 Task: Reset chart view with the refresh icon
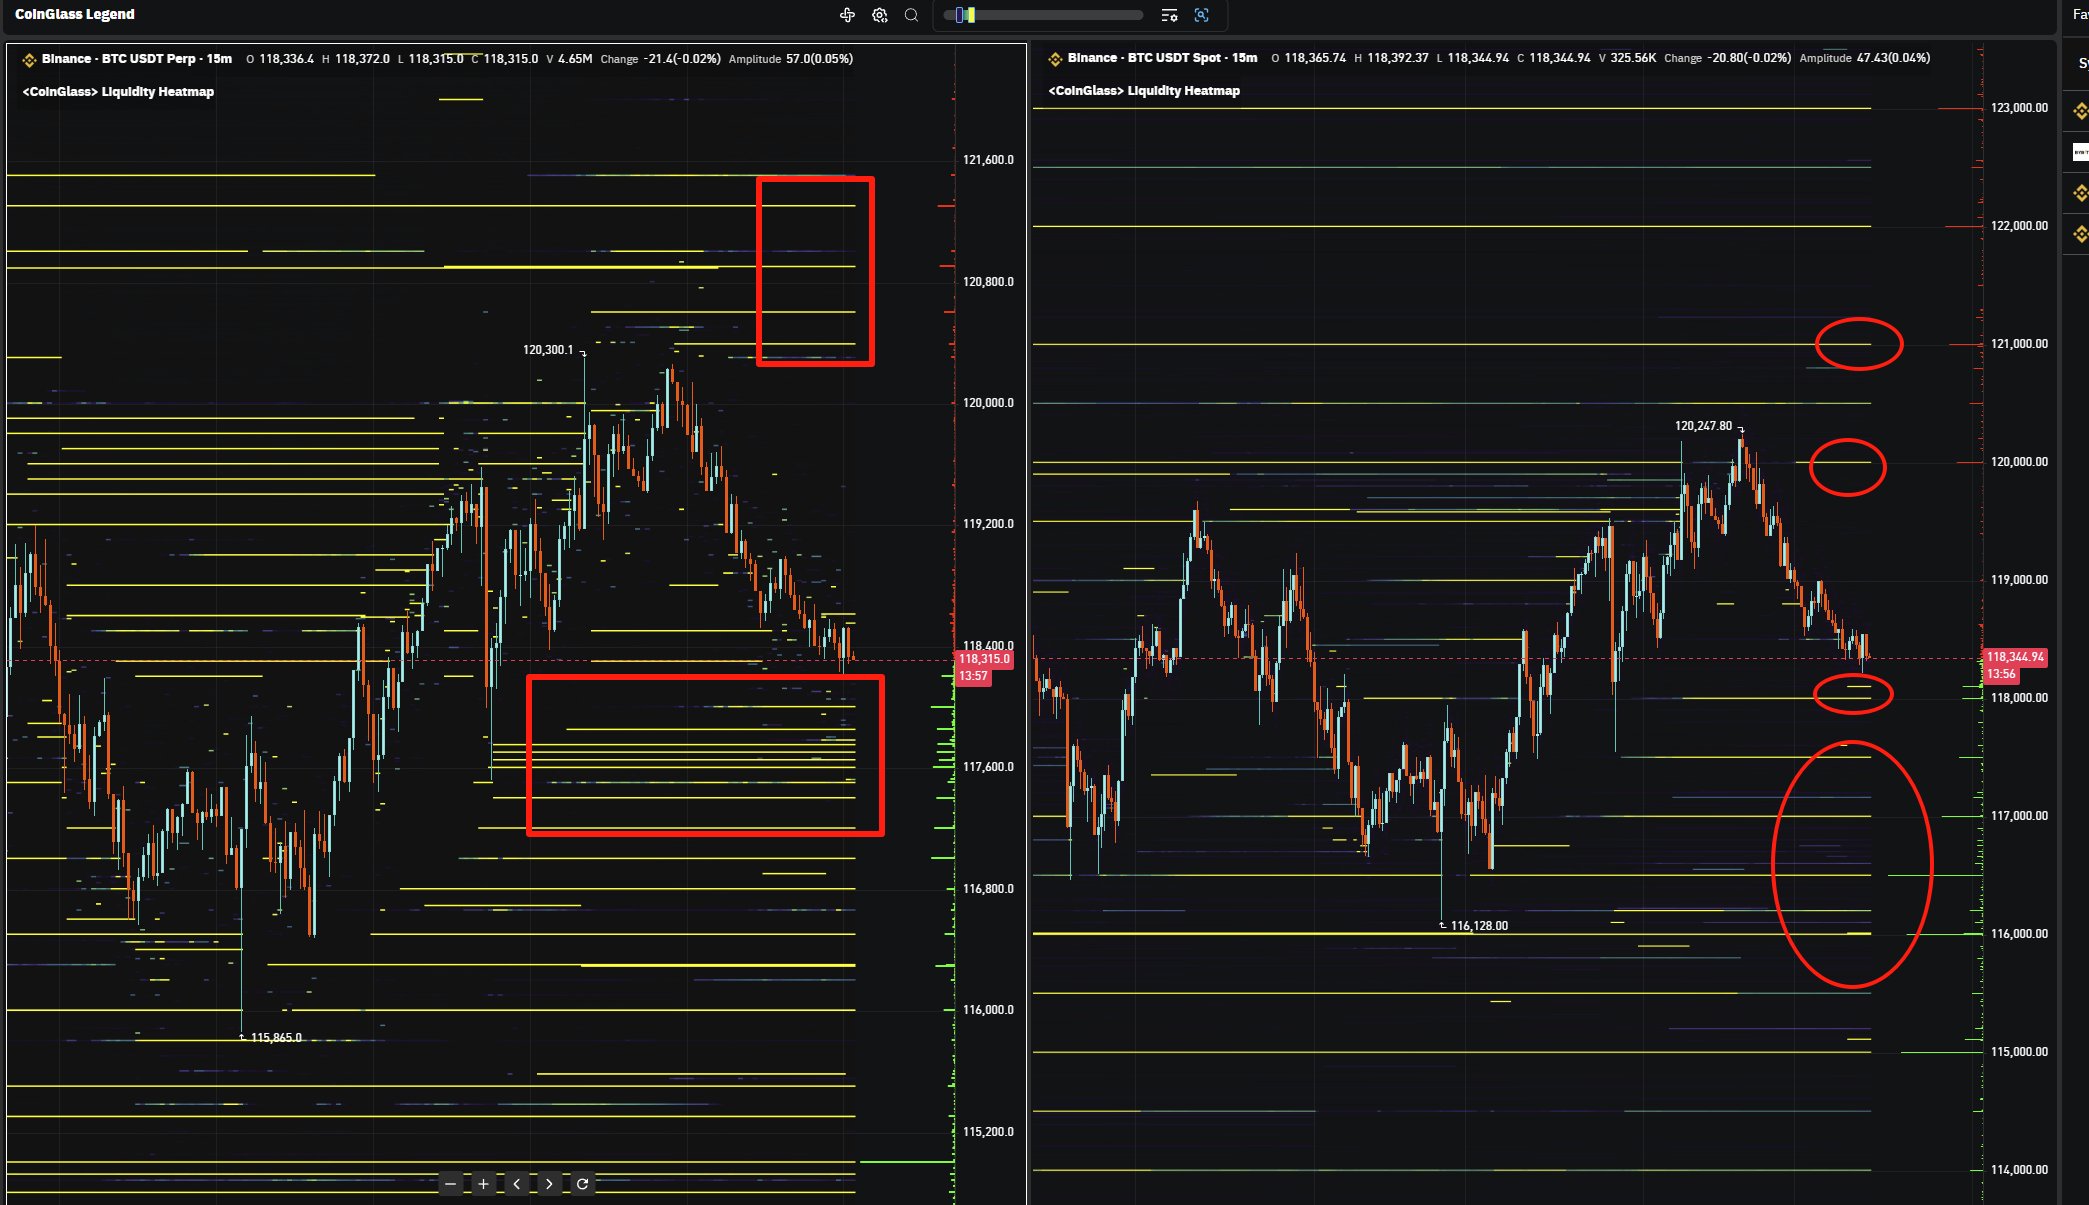coord(582,1184)
